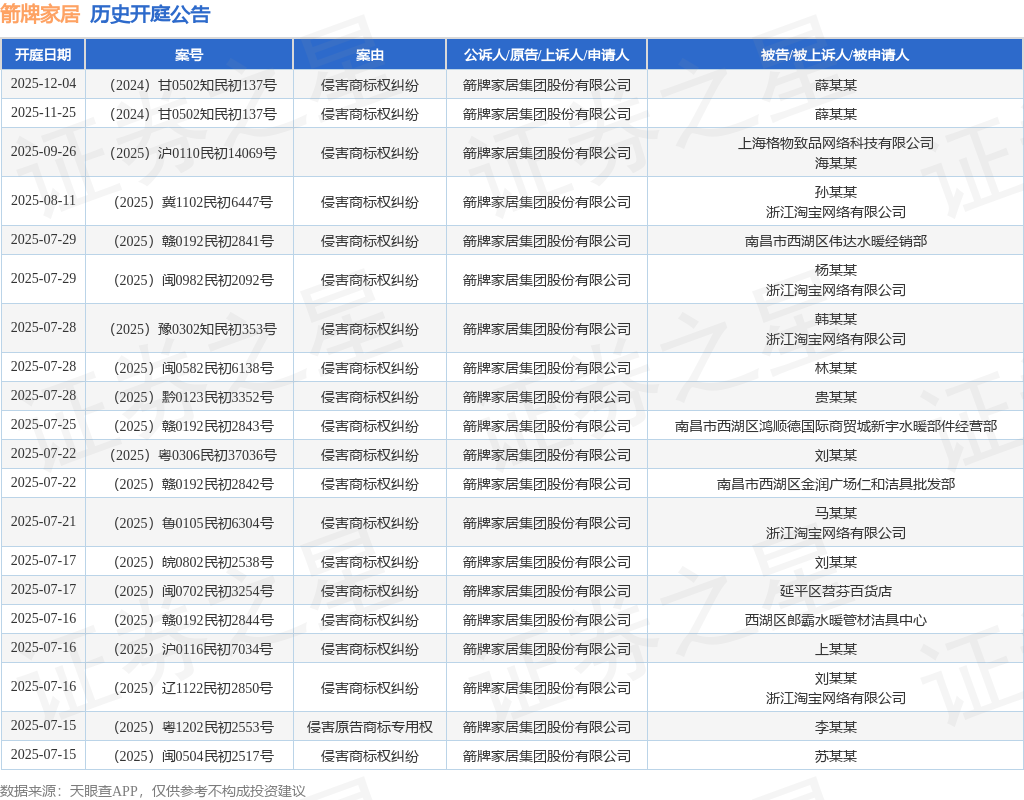The height and width of the screenshot is (800, 1024).
Task: Click 浙江淘宝网络有限公司 in the 韩某某 row
Action: [835, 339]
